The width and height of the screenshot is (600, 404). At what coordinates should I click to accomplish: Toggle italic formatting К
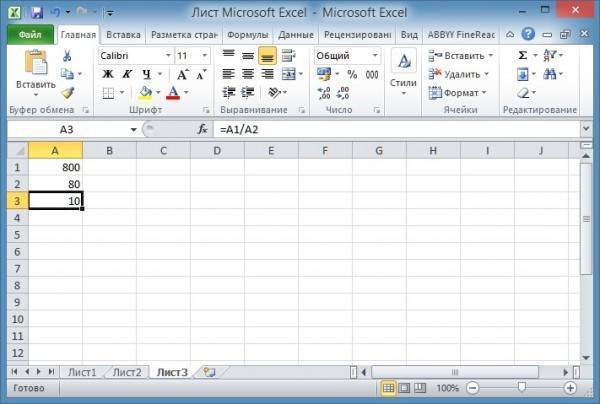click(127, 74)
